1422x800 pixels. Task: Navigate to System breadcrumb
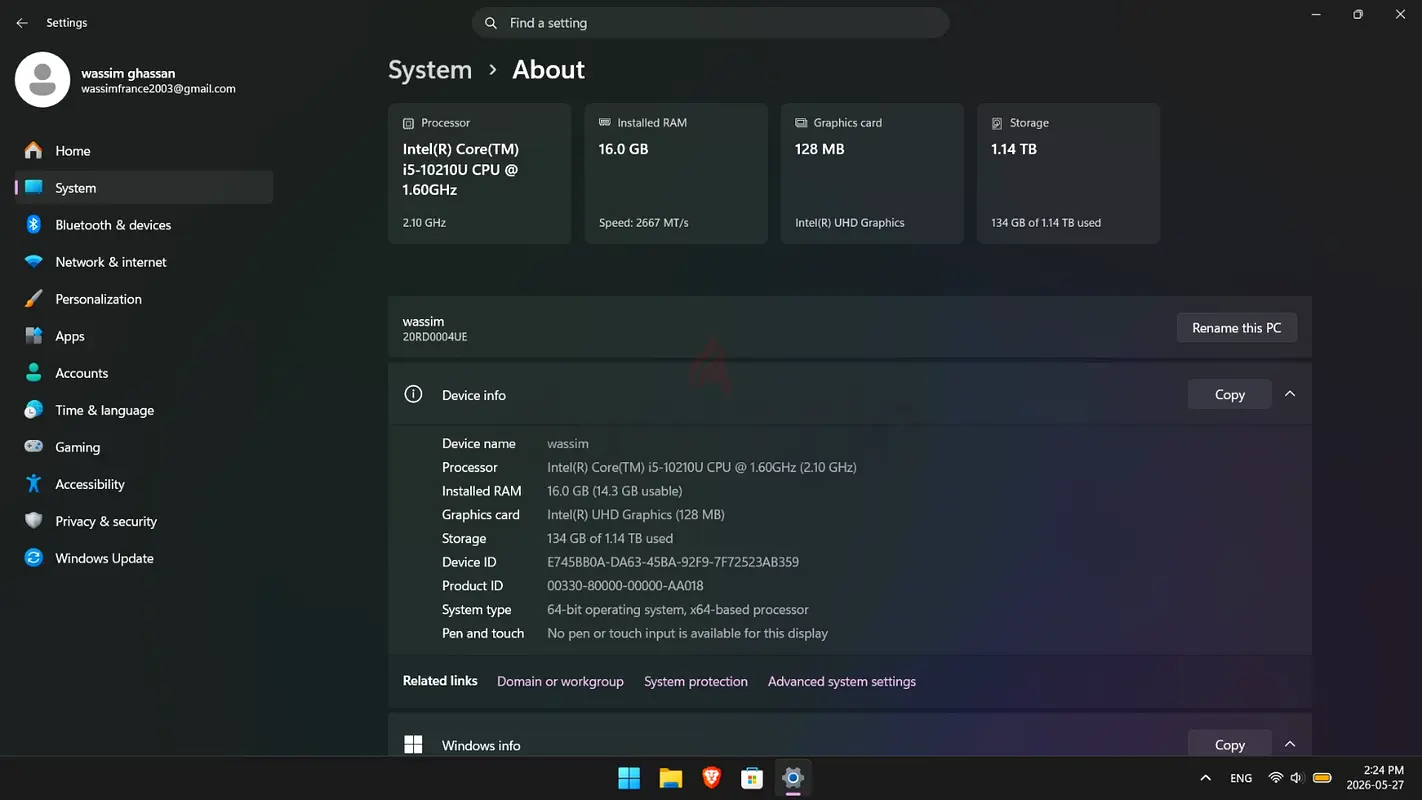(430, 70)
